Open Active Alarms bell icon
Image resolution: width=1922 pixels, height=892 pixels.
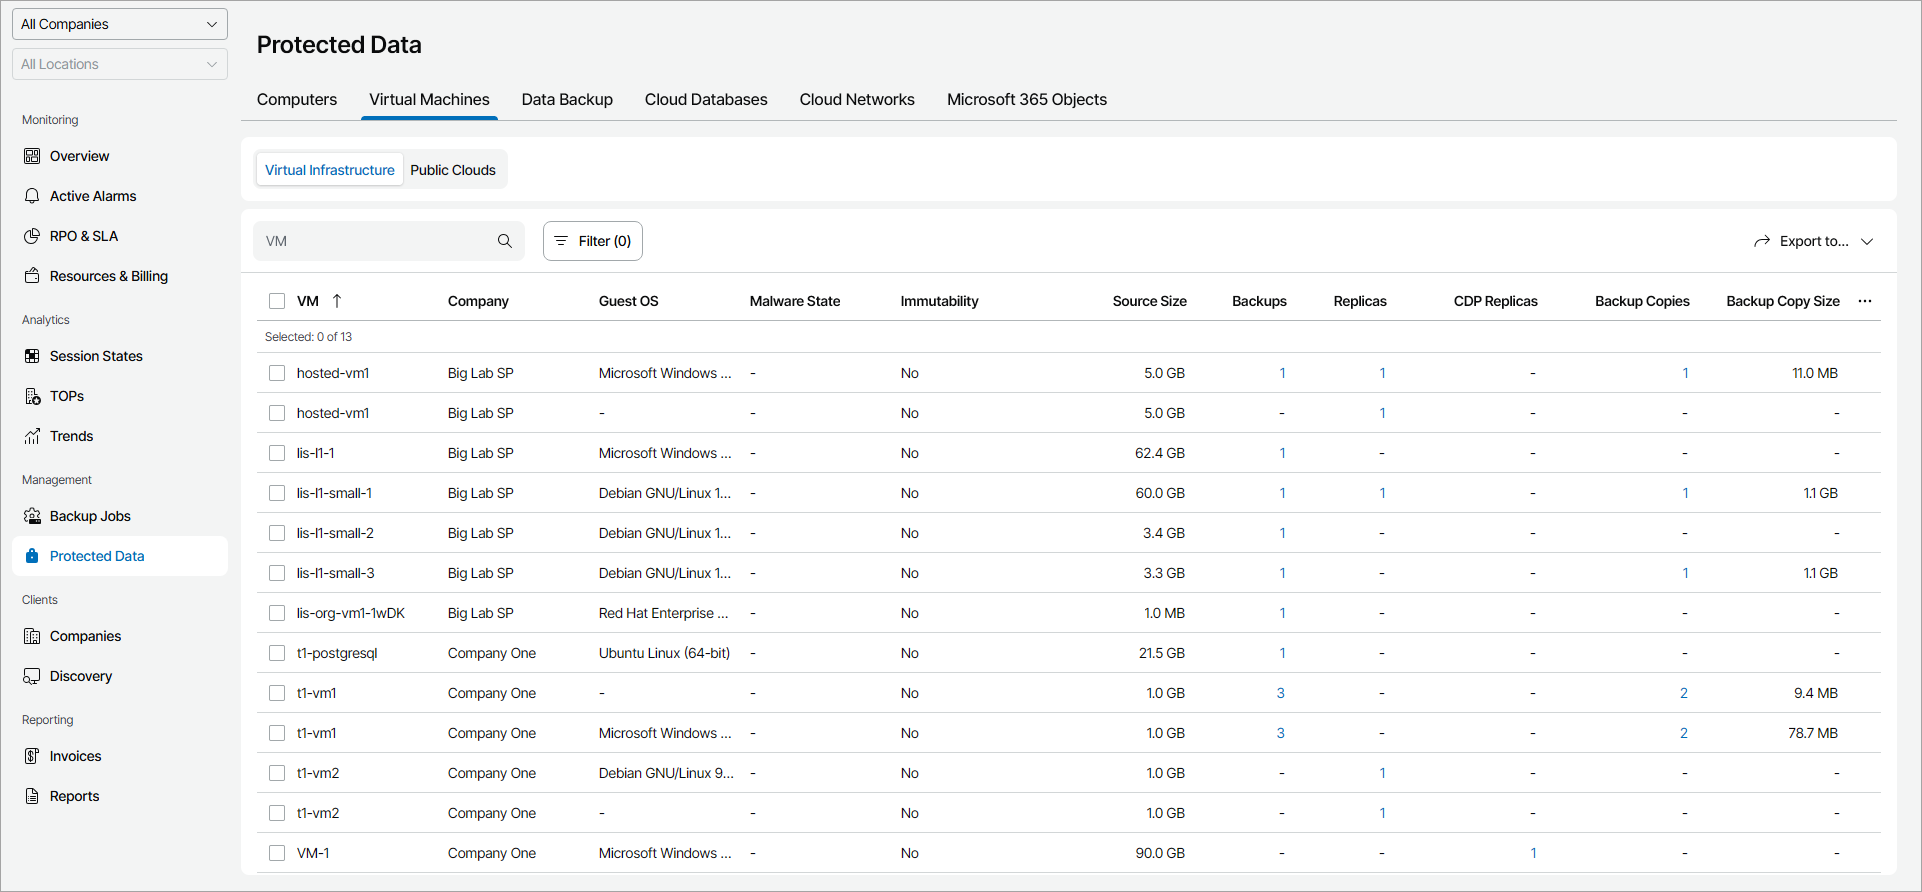pyautogui.click(x=32, y=196)
